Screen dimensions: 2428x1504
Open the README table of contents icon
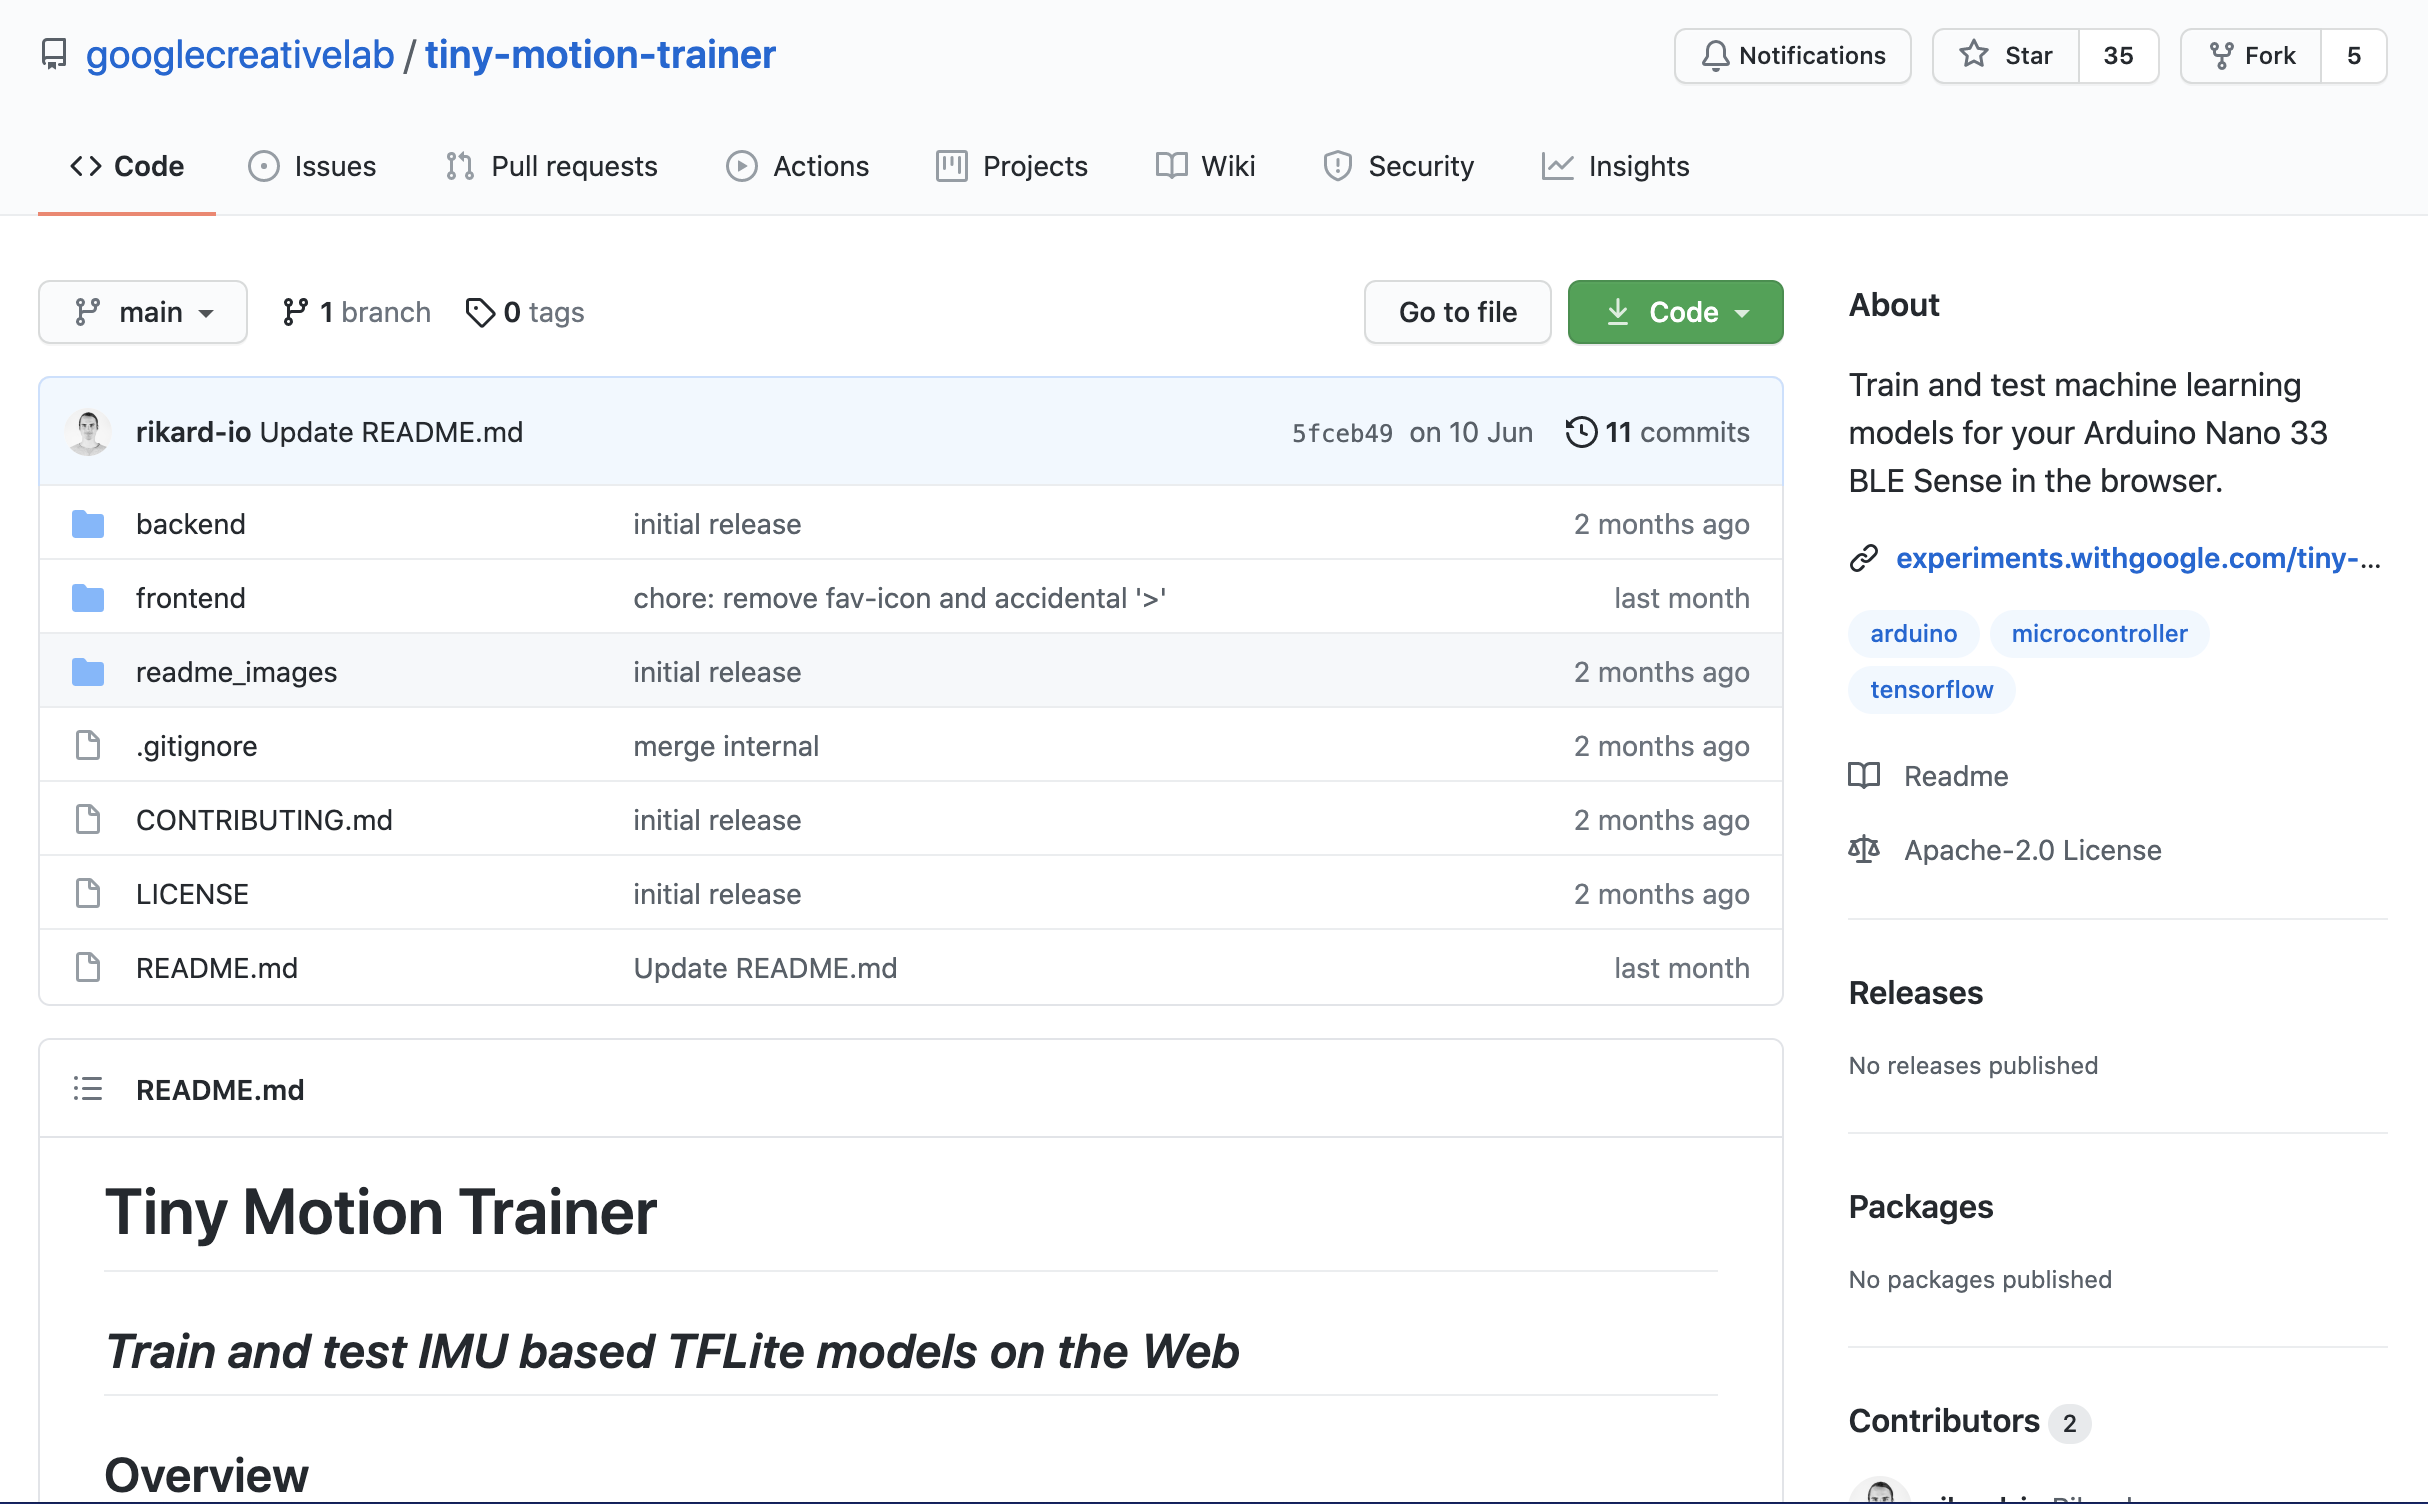pyautogui.click(x=88, y=1089)
